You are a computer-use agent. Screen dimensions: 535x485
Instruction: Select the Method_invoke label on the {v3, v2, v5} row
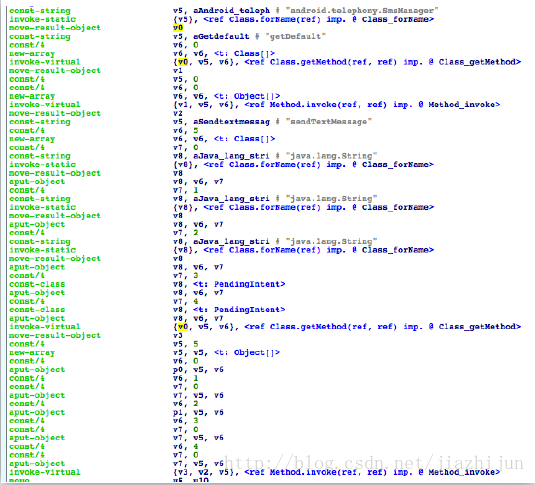[x=462, y=472]
